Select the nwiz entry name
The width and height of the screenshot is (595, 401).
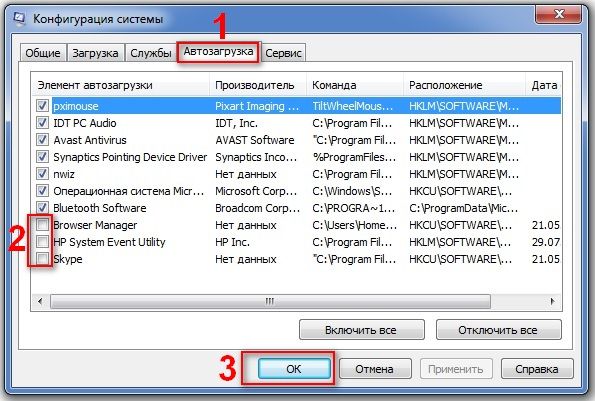coord(64,174)
